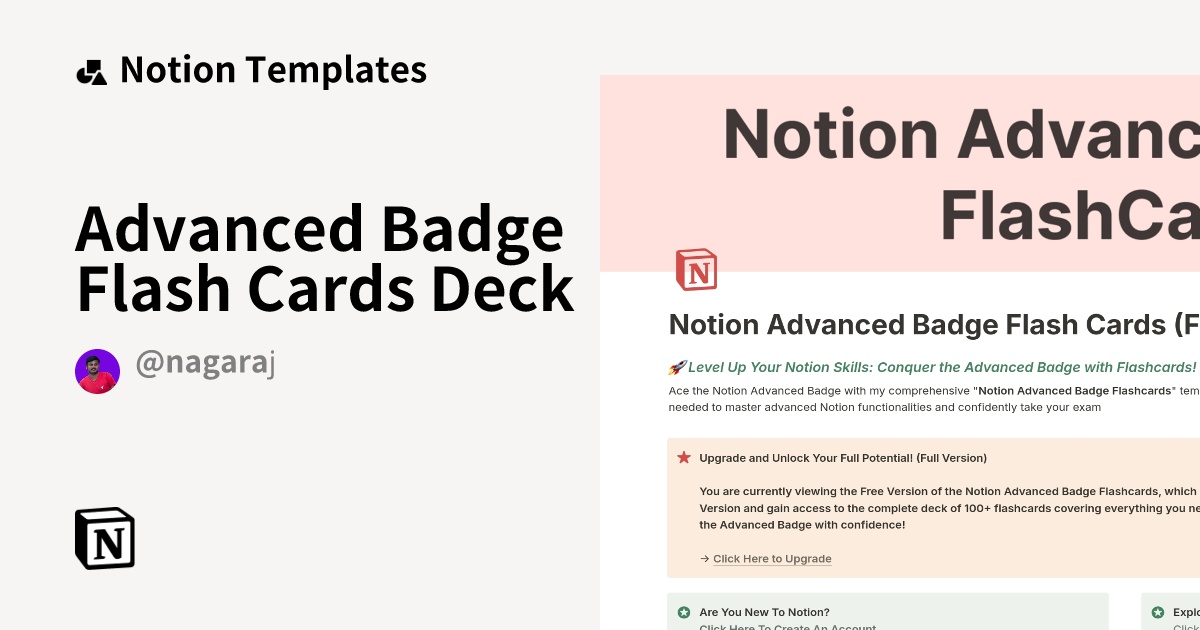Follow 'Click Here To Create An Account'

pyautogui.click(x=788, y=626)
